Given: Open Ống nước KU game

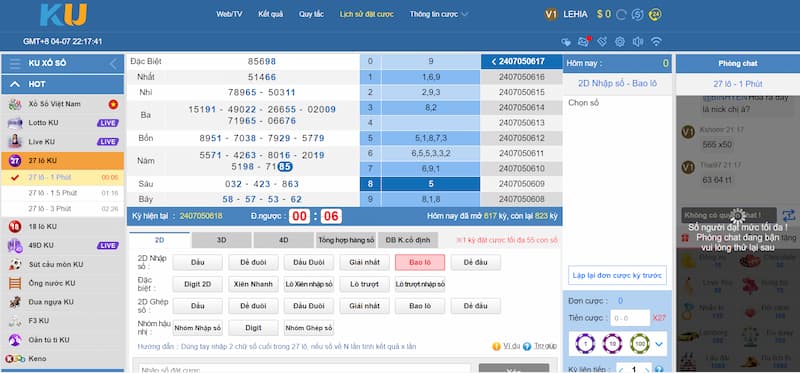Looking at the screenshot, I should 63,283.
